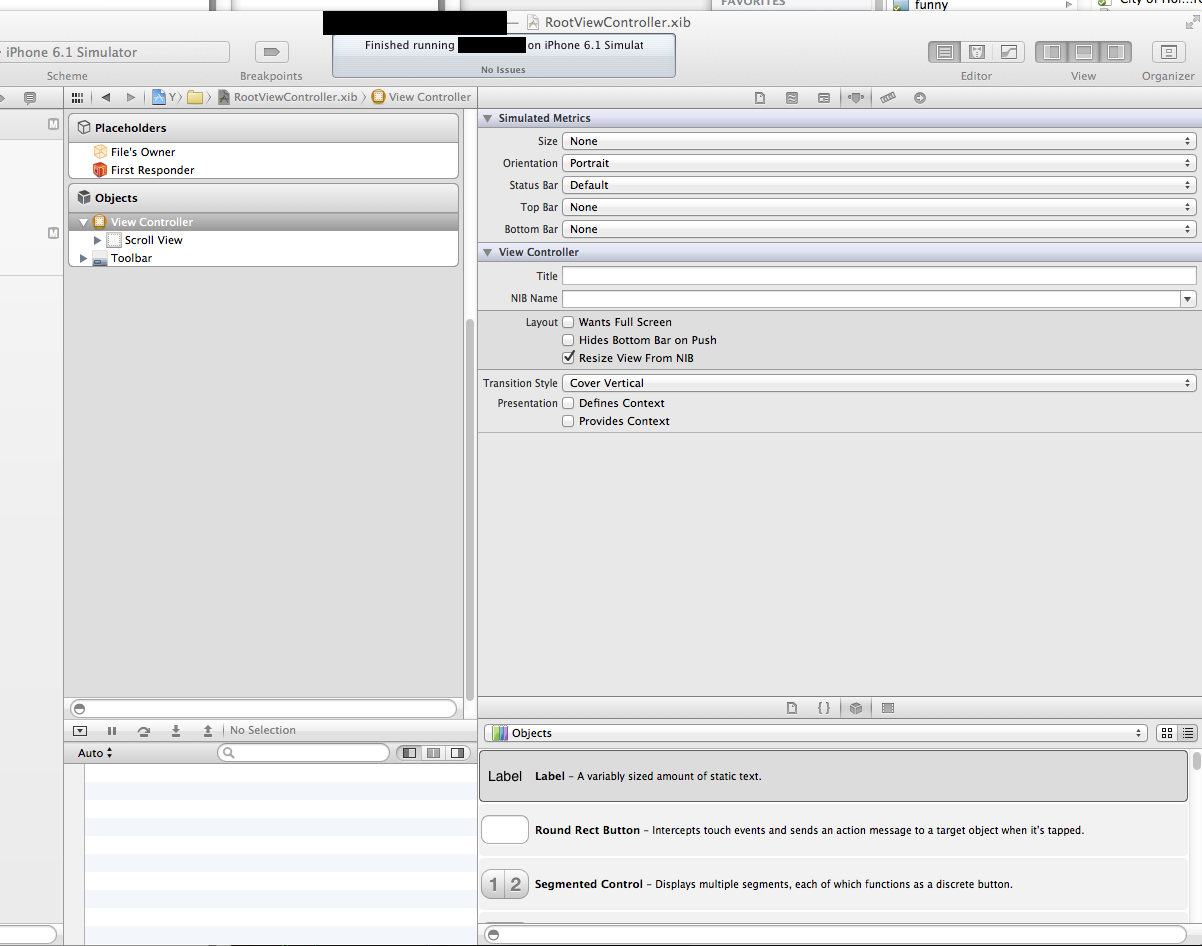Click RootViewController.xib in the jump bar
This screenshot has width=1202, height=946.
[294, 97]
